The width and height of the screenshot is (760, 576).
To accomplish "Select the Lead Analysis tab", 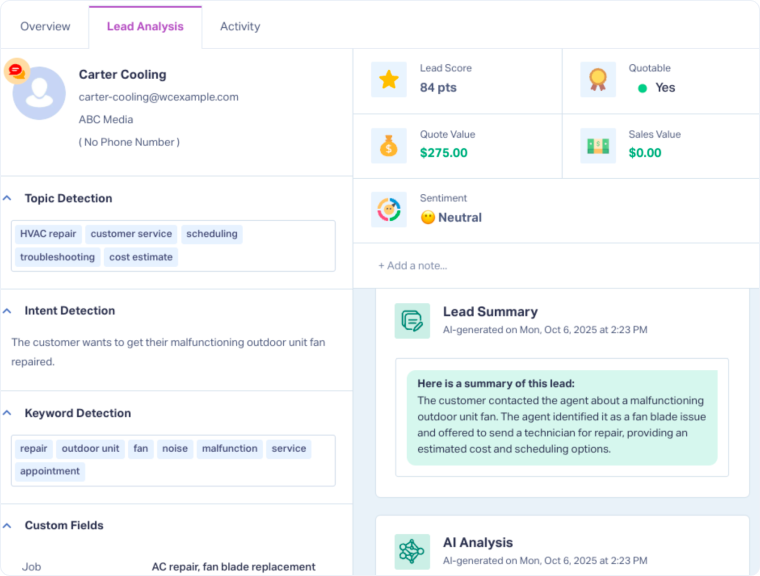I will pos(145,26).
